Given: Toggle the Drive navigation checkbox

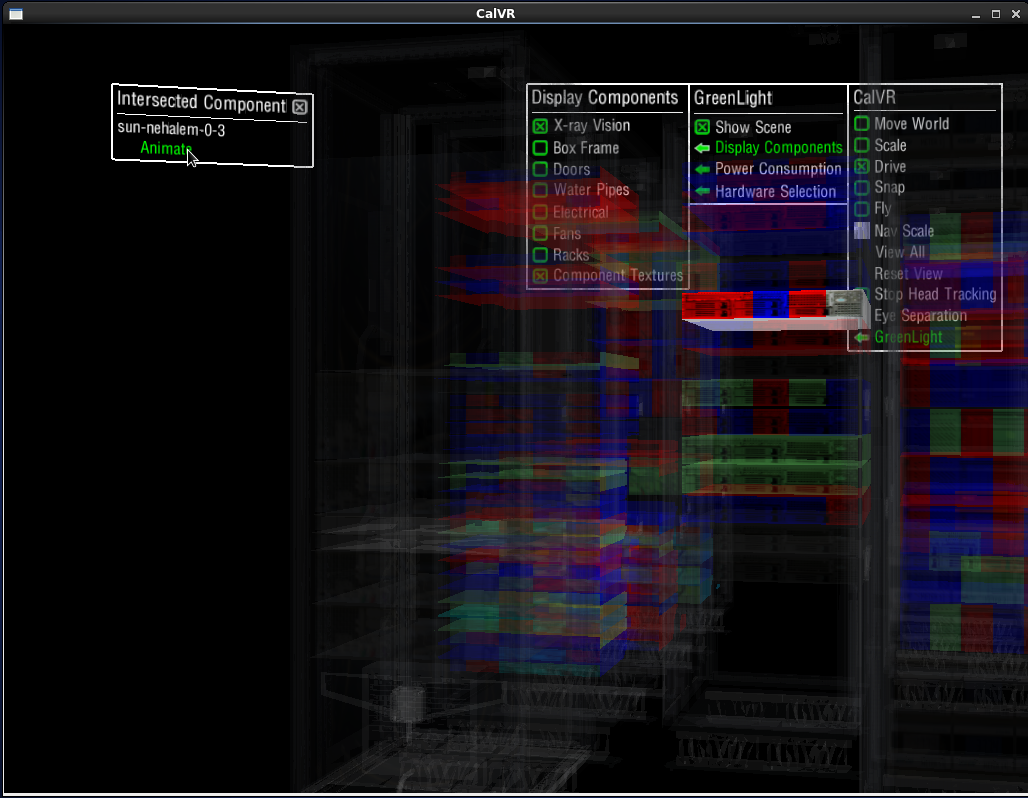Looking at the screenshot, I should 861,167.
